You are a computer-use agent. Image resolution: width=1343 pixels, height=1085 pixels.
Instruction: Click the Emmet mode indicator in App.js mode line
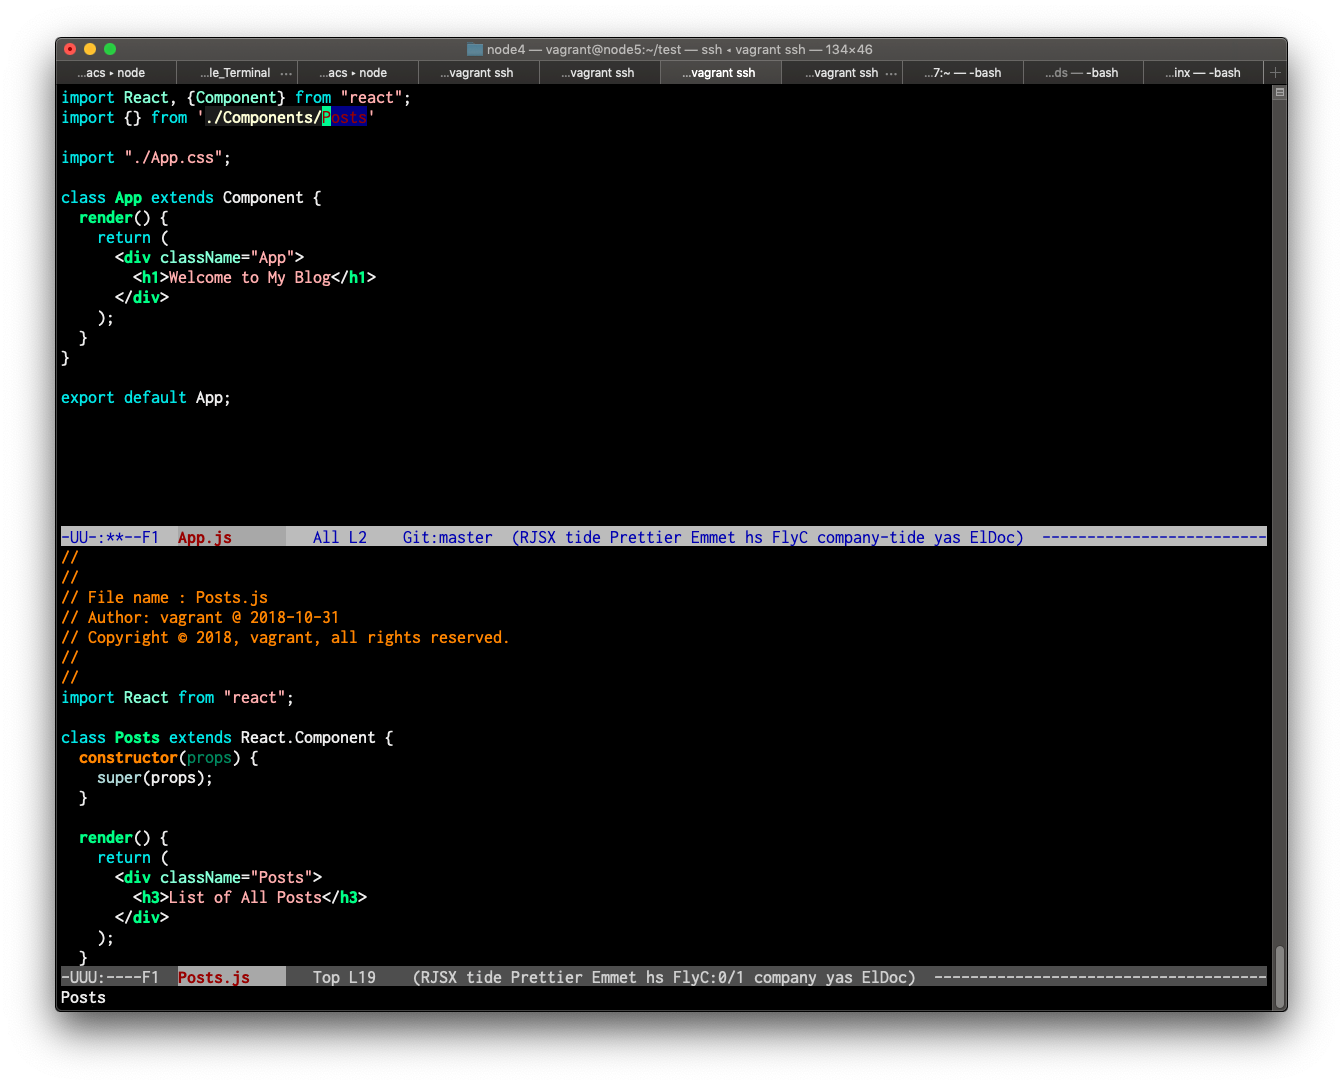(712, 537)
